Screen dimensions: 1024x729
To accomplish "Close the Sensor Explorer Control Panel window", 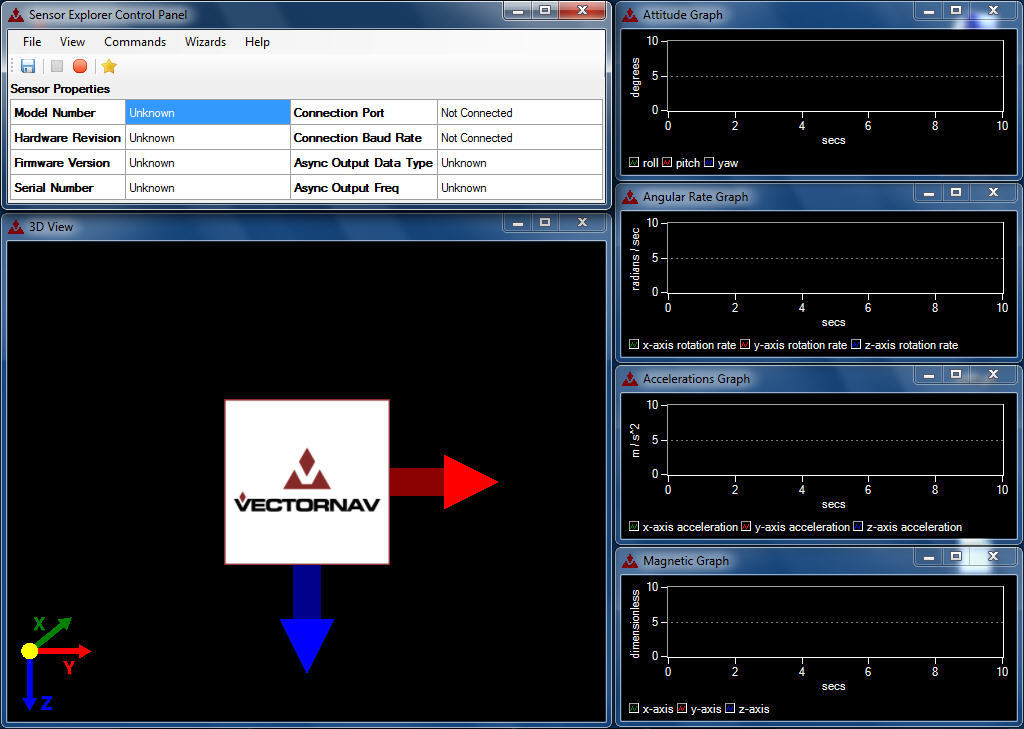I will (583, 10).
